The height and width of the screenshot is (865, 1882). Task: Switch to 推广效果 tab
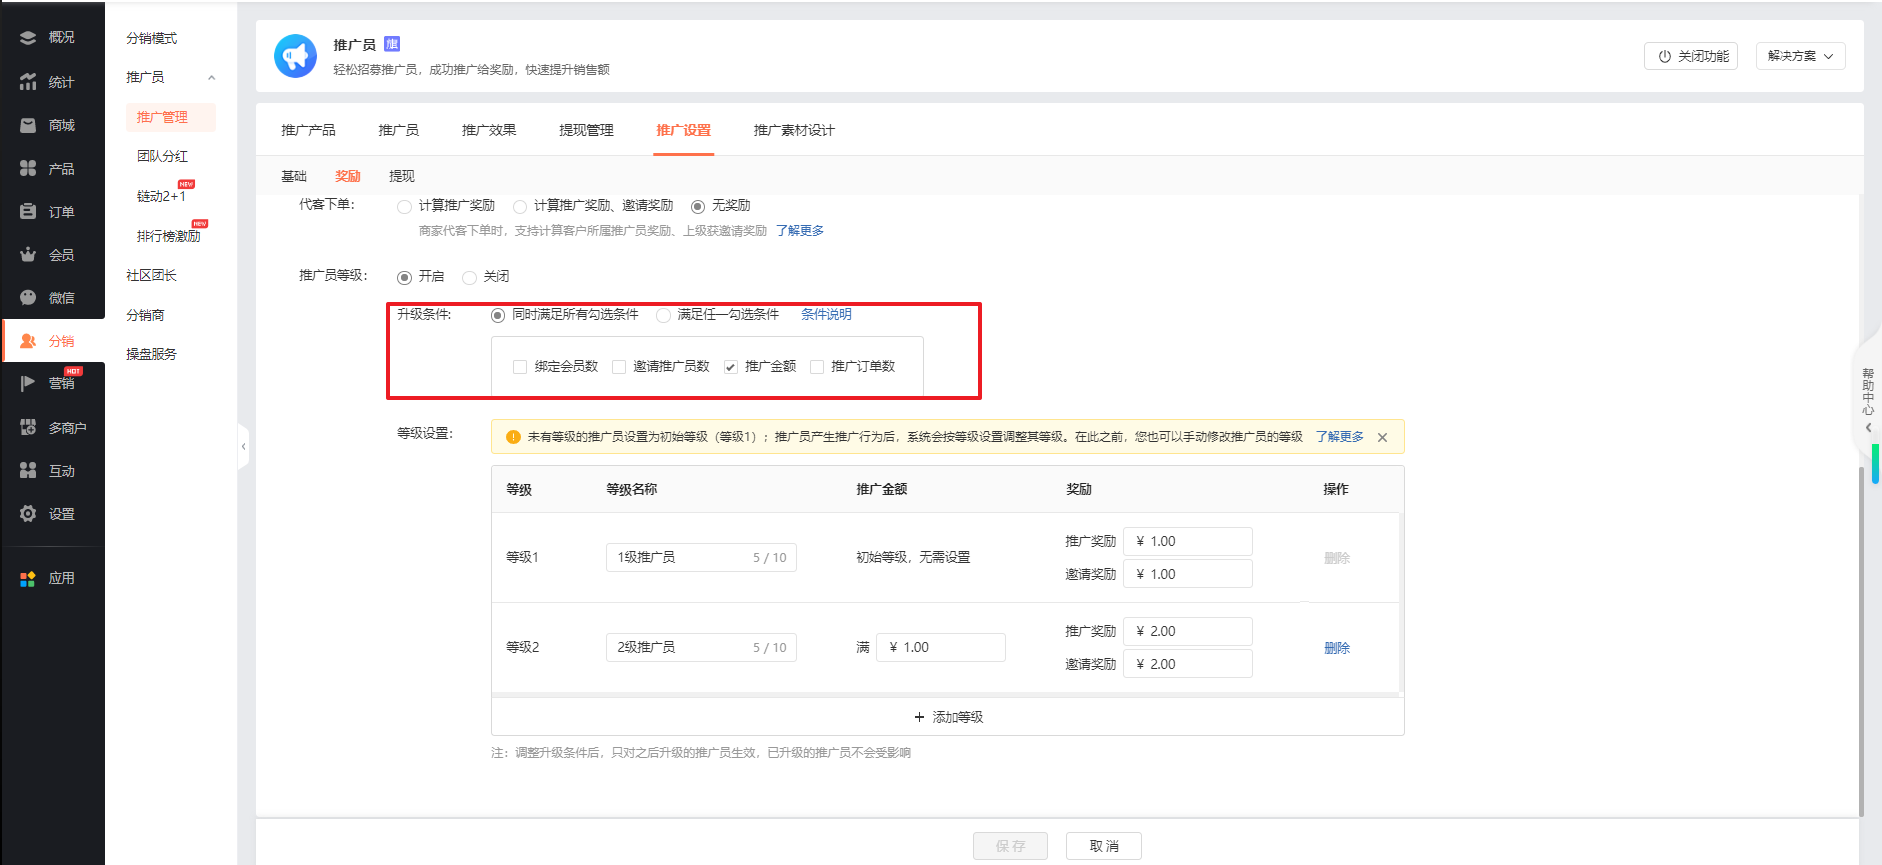click(489, 130)
